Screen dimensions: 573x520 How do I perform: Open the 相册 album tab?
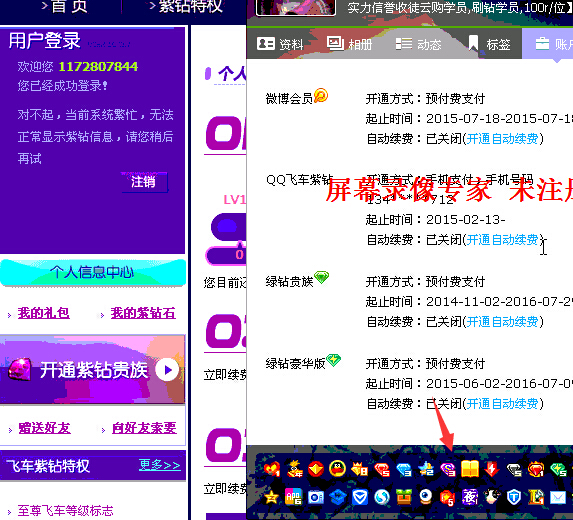click(349, 44)
